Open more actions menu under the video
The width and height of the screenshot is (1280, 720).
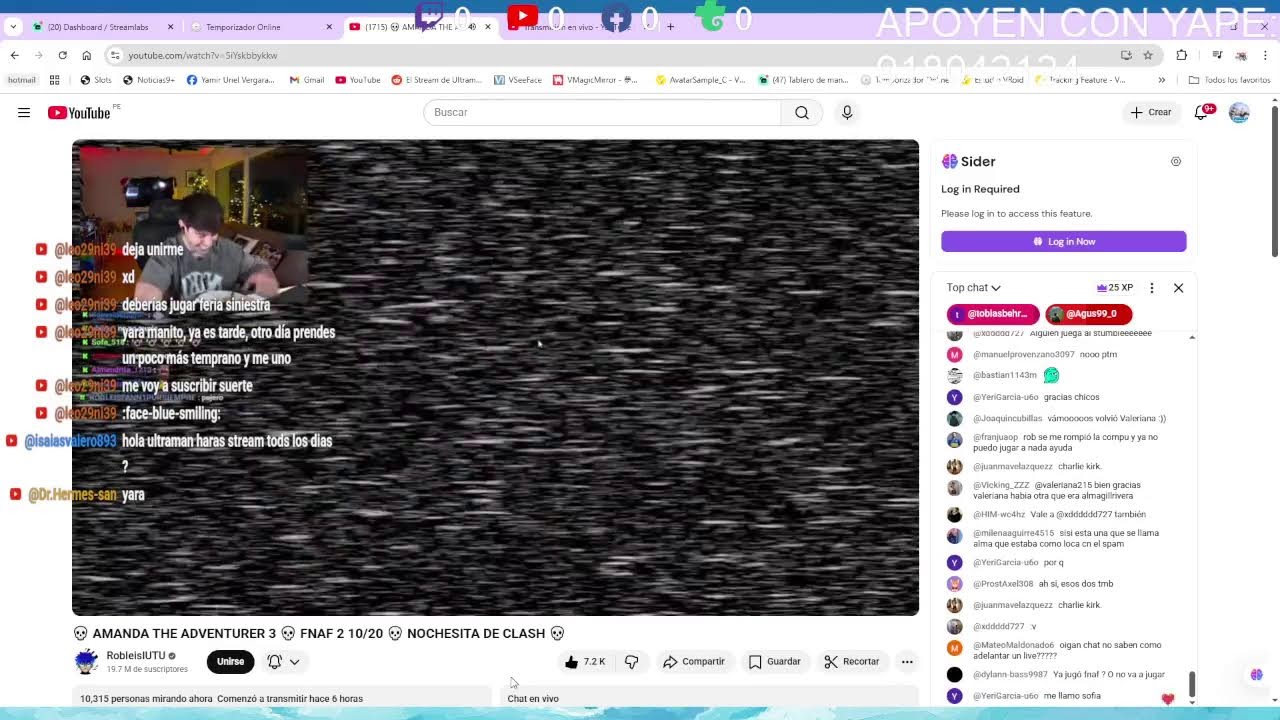click(907, 662)
